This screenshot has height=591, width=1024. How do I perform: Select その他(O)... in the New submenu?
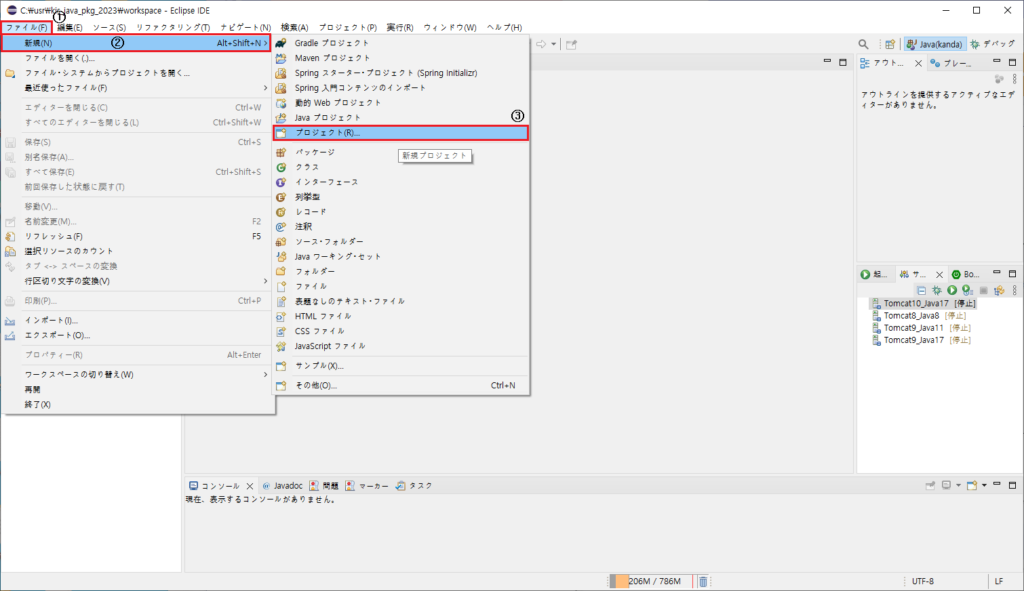pos(400,386)
